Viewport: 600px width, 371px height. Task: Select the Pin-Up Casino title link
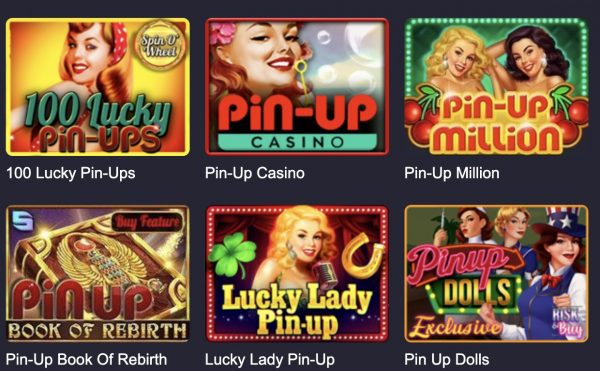tap(255, 173)
